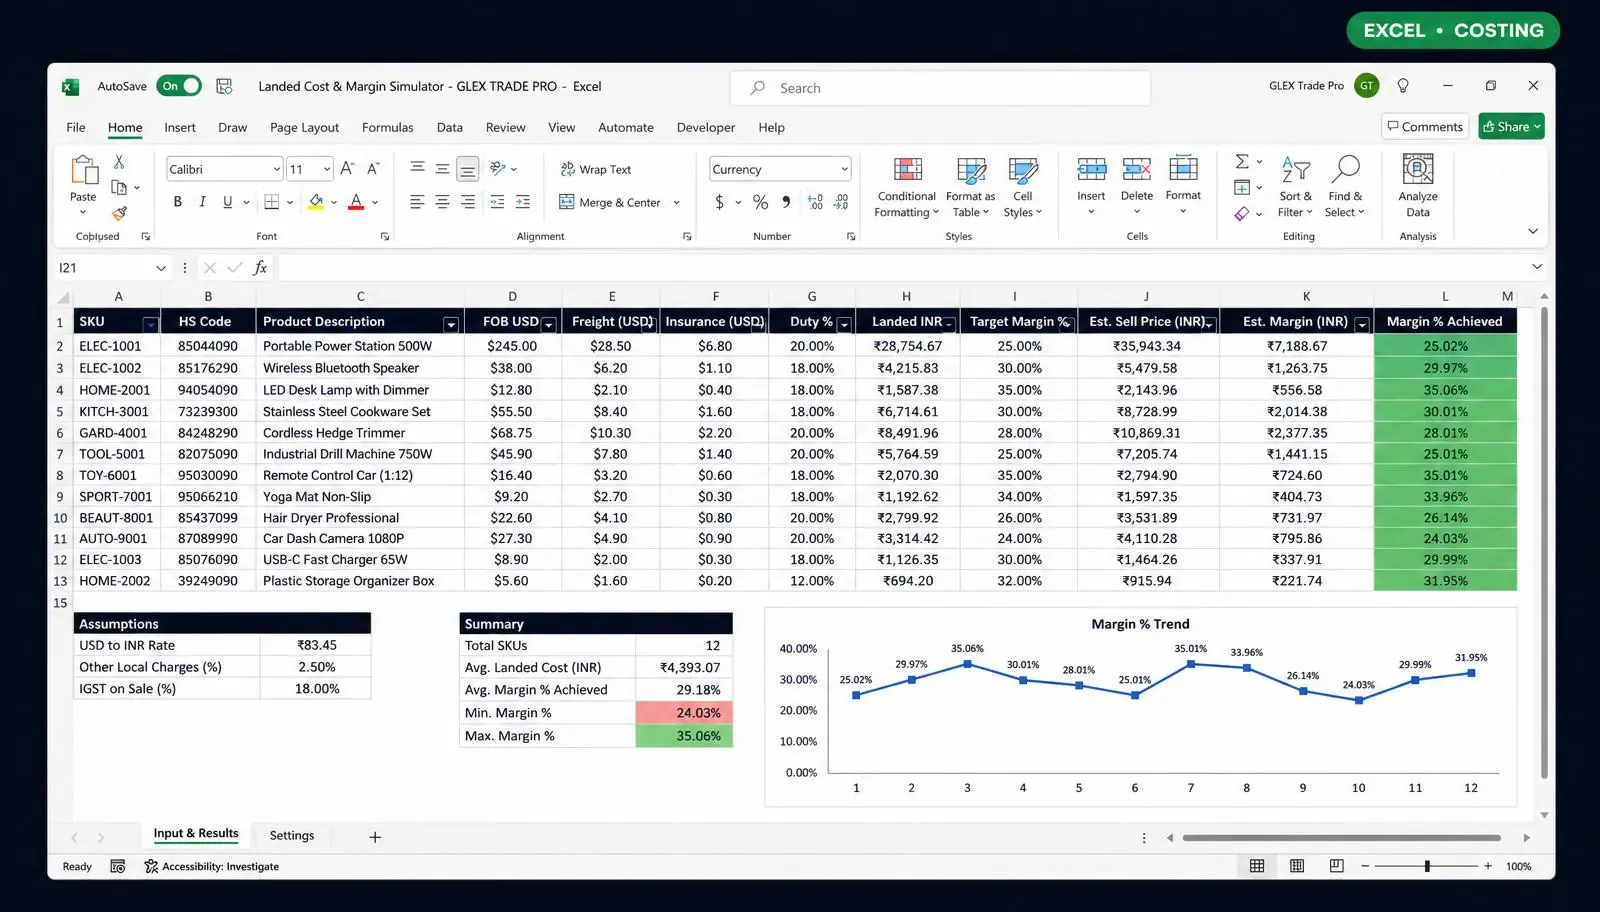Click the Cut scissors icon
The width and height of the screenshot is (1600, 912).
pos(119,161)
